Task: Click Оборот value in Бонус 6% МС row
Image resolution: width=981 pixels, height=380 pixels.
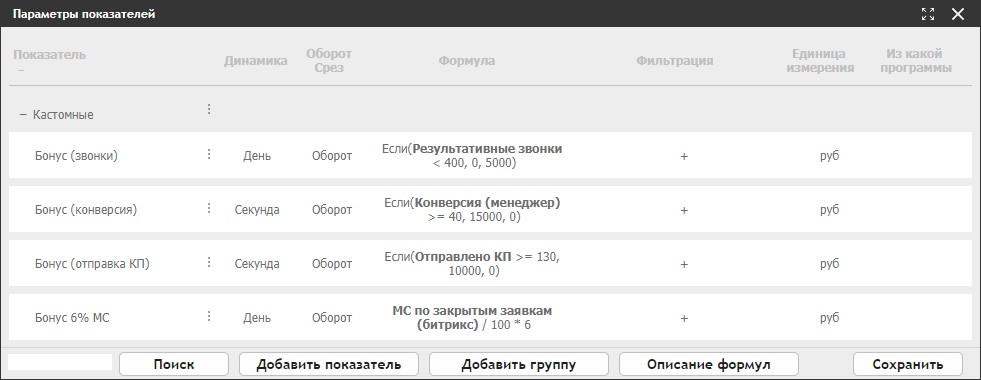Action: (332, 318)
